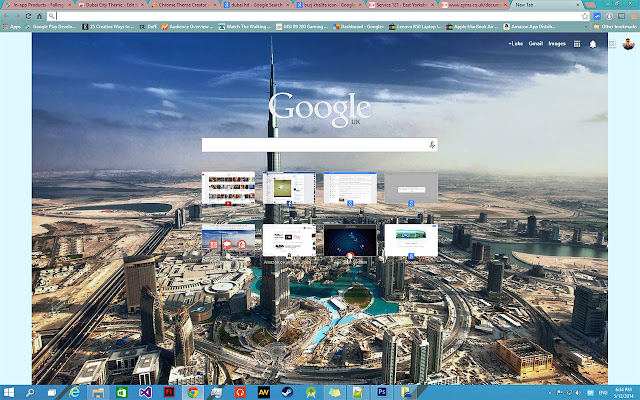Switch to the Dubai City Theme tab
This screenshot has width=640, height=400.
tap(111, 5)
